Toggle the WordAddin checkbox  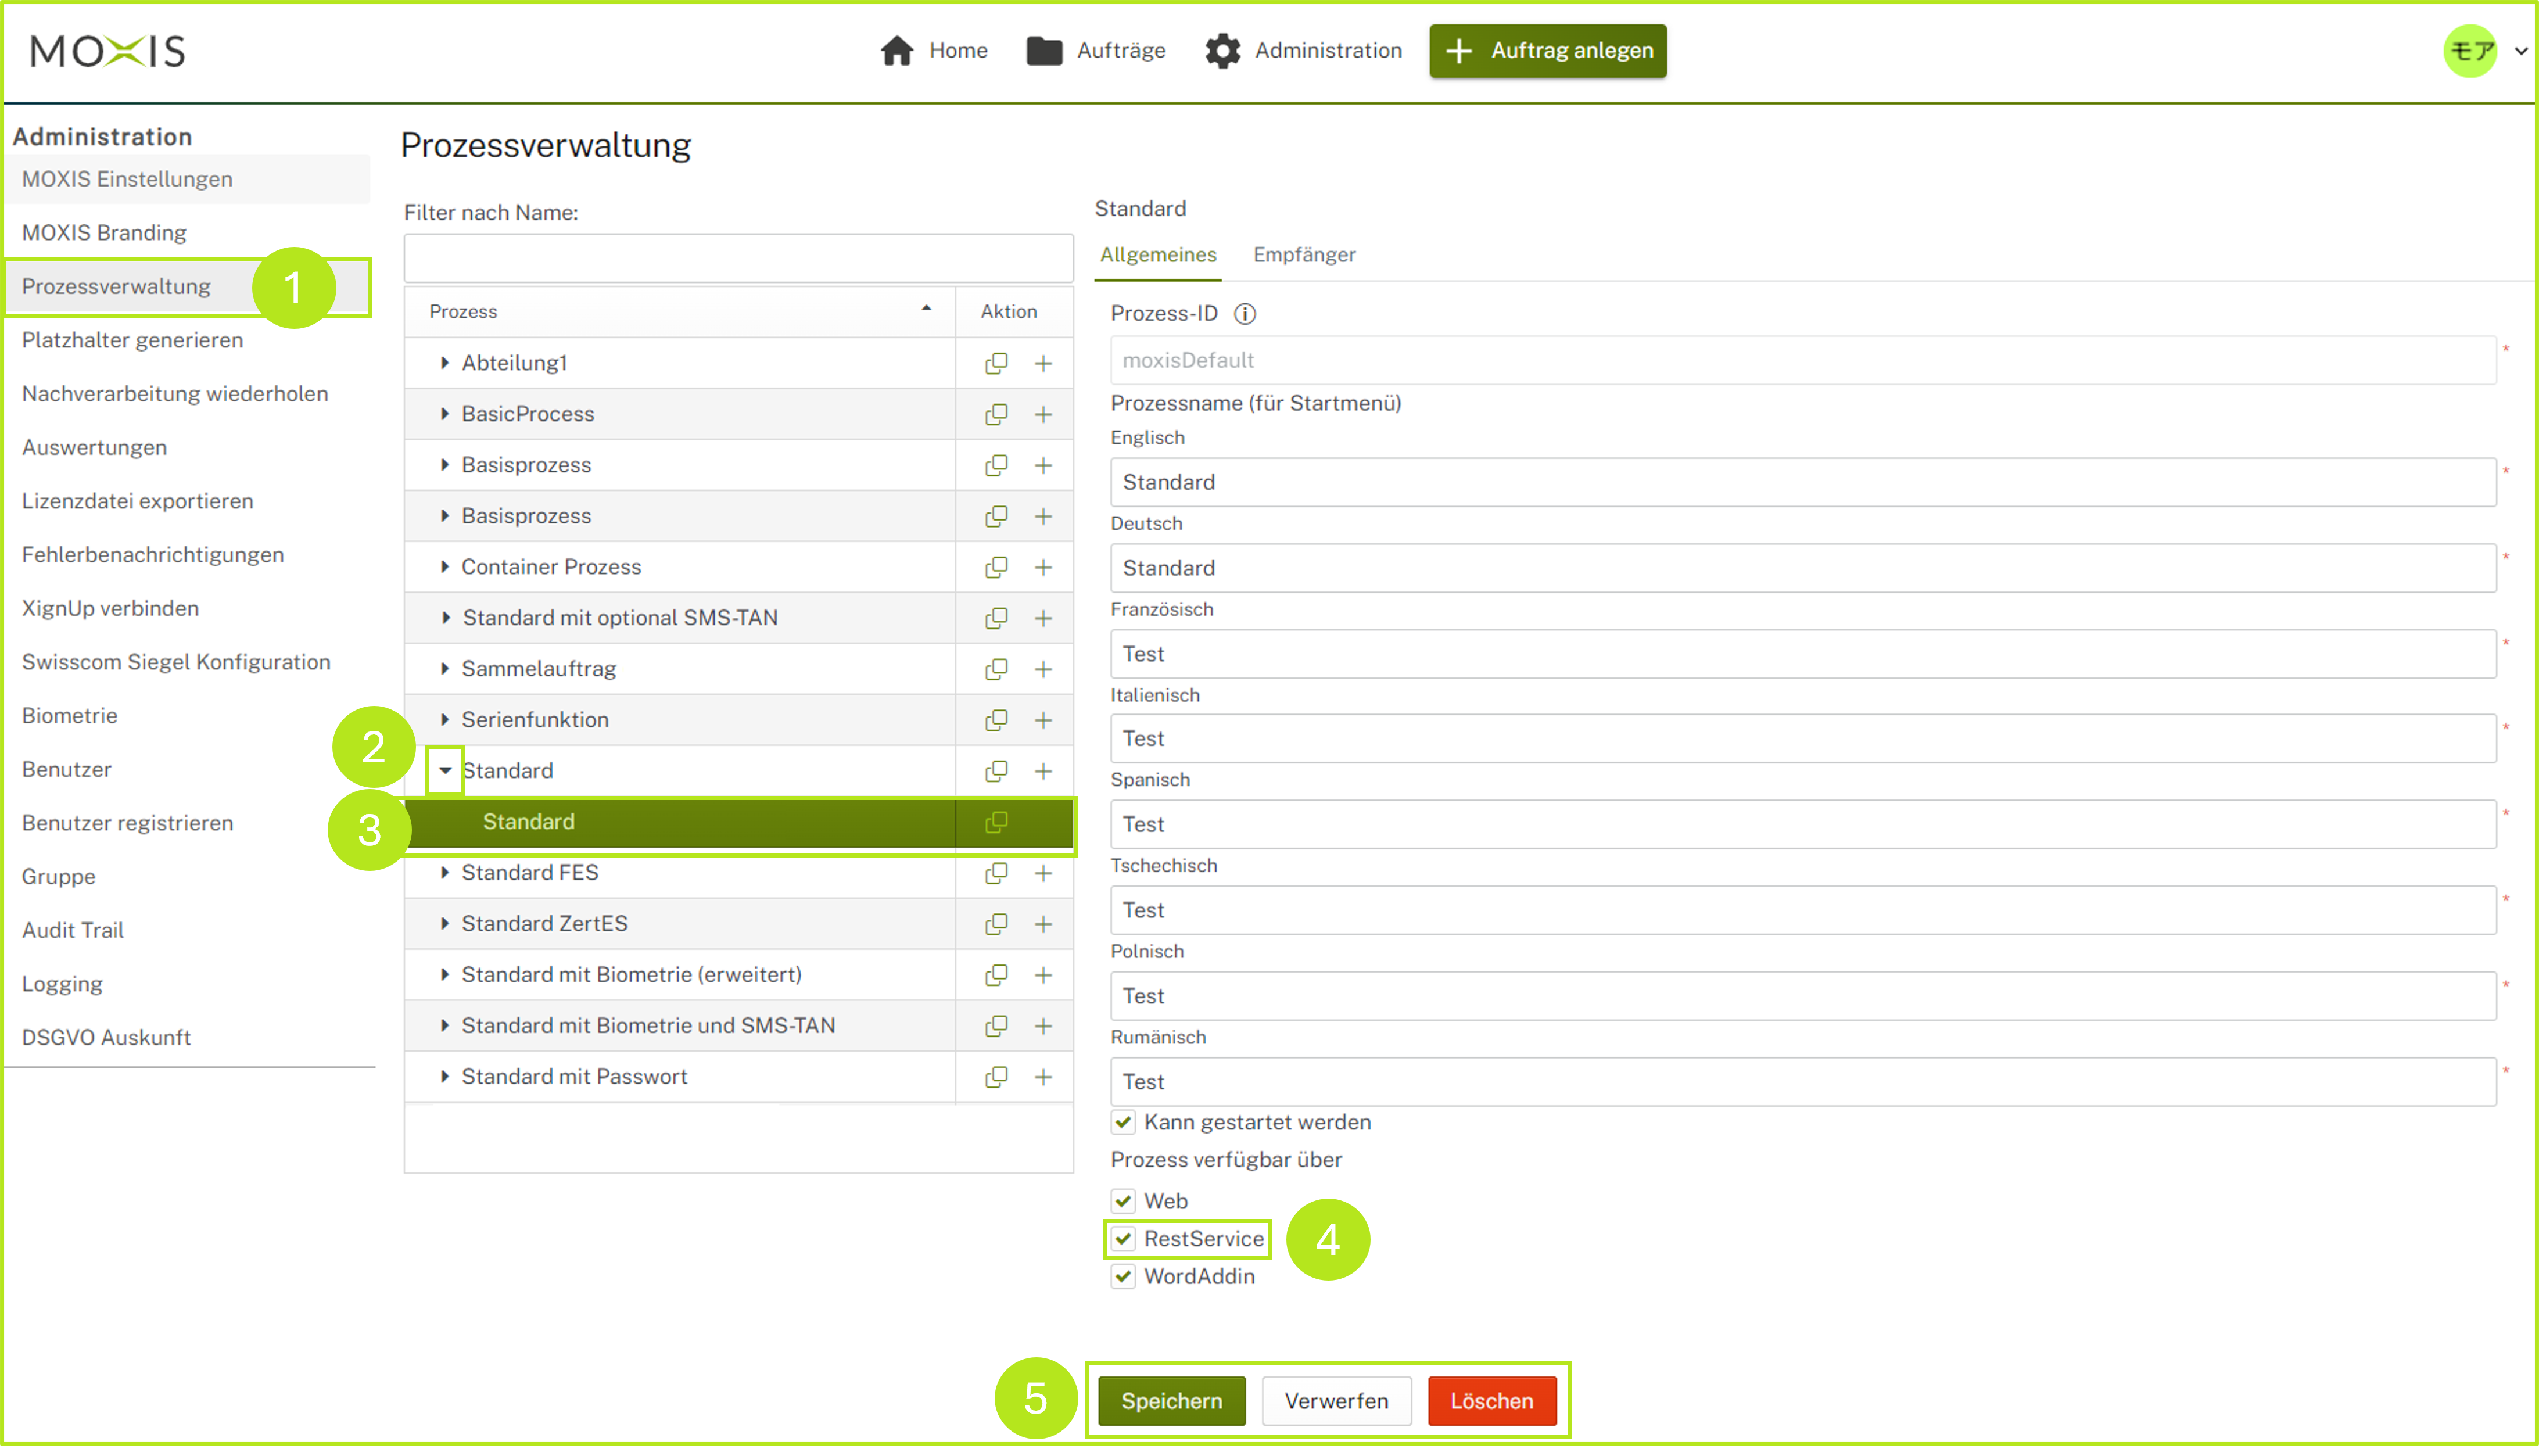click(1123, 1277)
